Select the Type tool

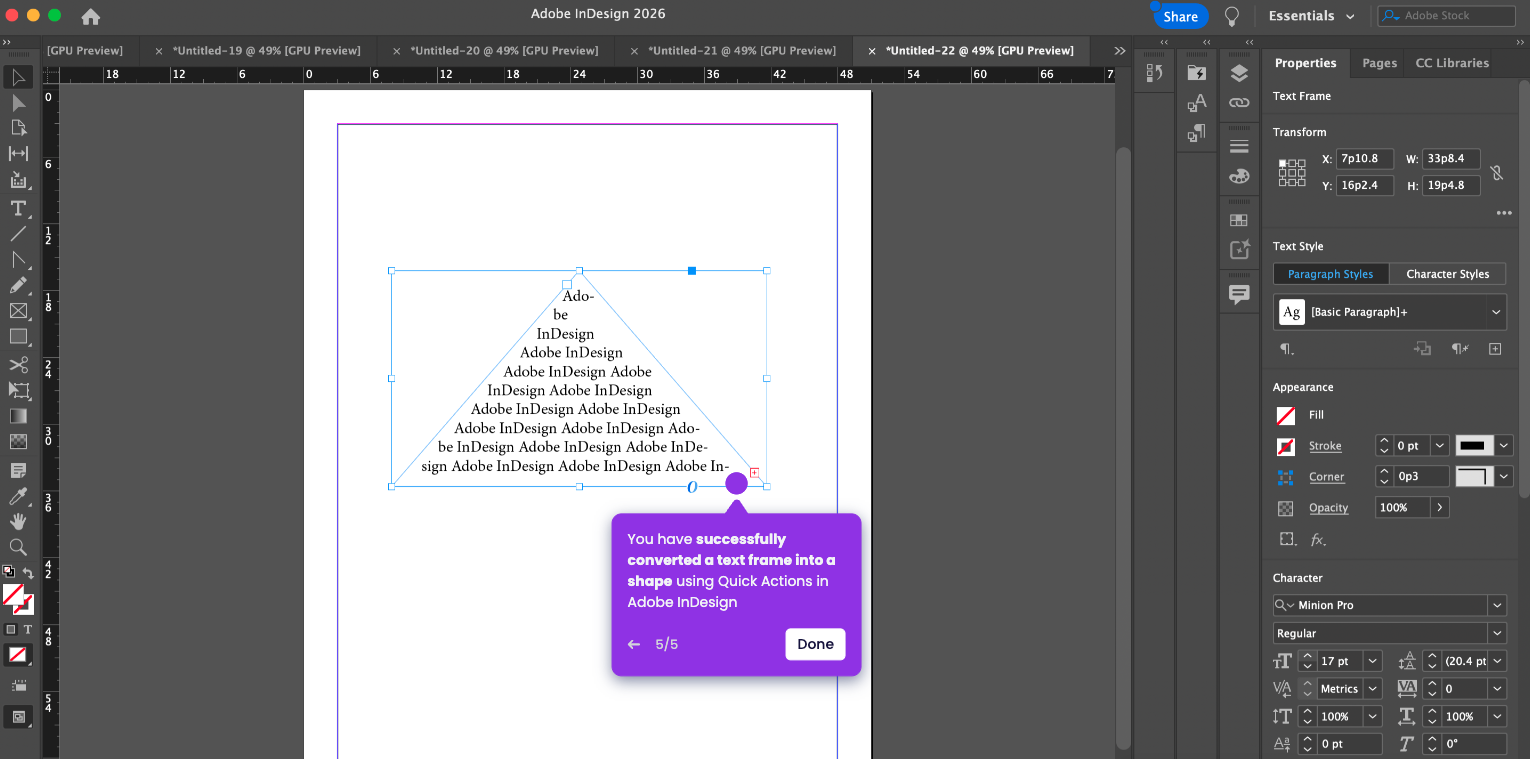[18, 208]
